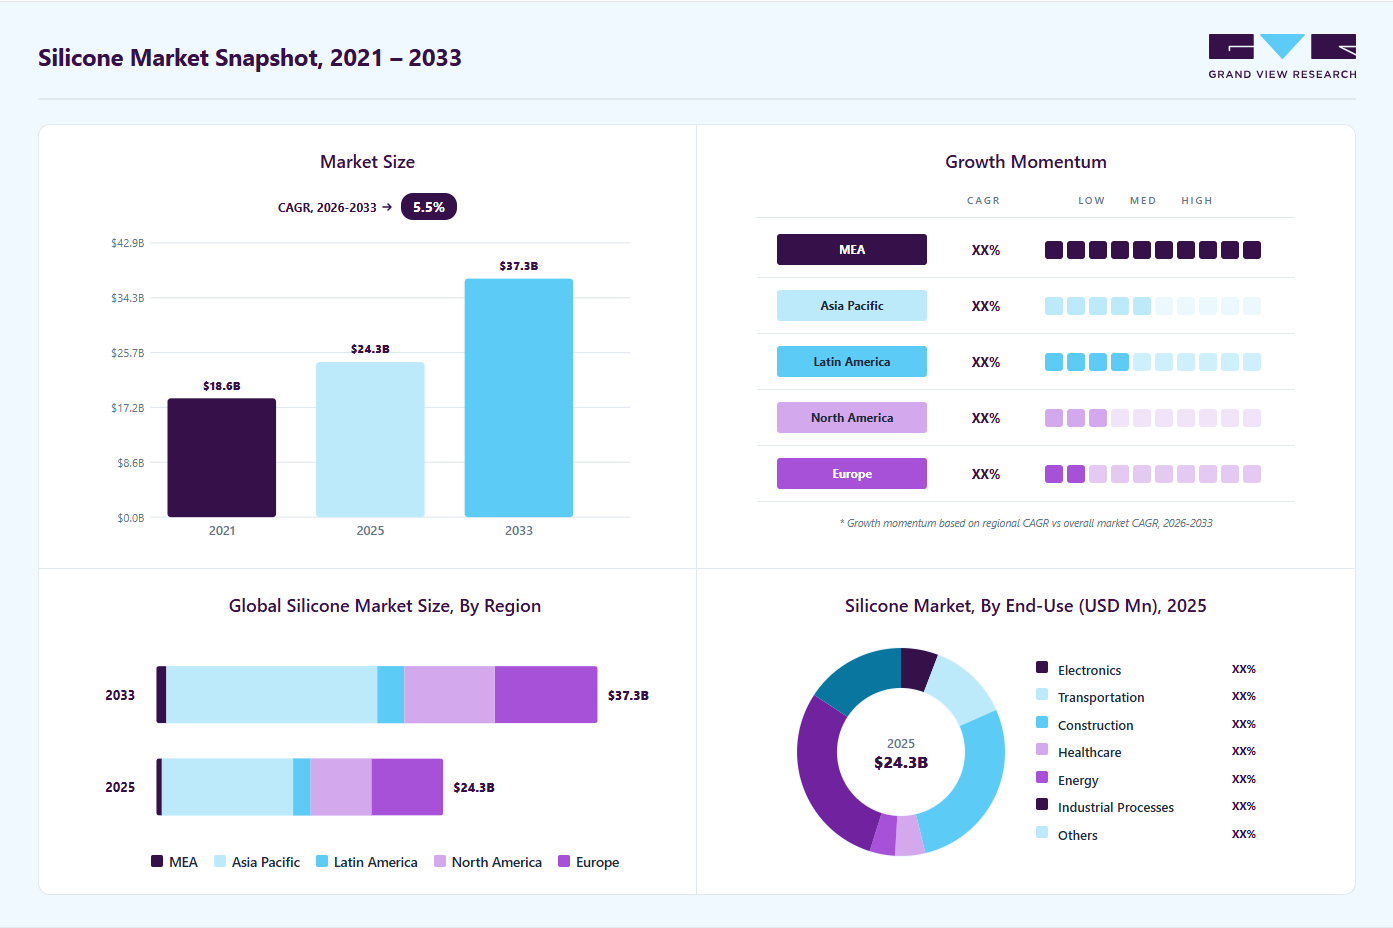Click the Europe momentum indicator squares
Image resolution: width=1393 pixels, height=928 pixels.
[1153, 474]
